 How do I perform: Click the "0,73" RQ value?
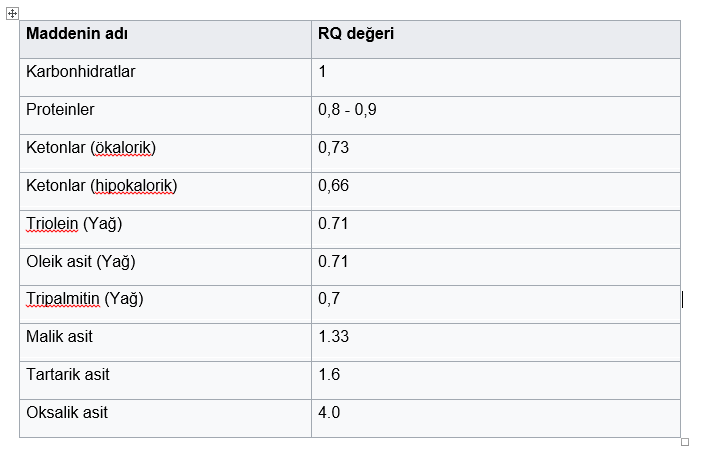point(333,148)
